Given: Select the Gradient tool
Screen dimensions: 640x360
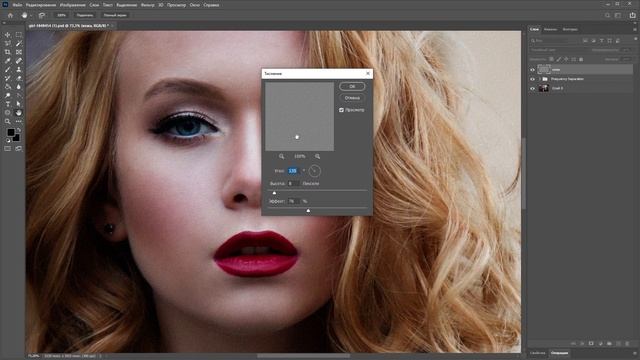Looking at the screenshot, I should (x=8, y=87).
